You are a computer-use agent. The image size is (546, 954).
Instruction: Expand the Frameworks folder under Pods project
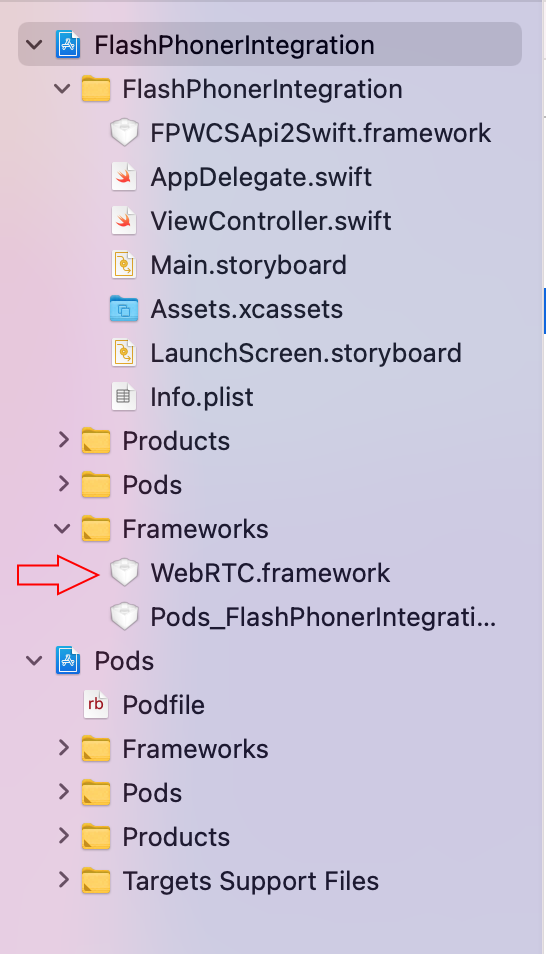[x=63, y=748]
